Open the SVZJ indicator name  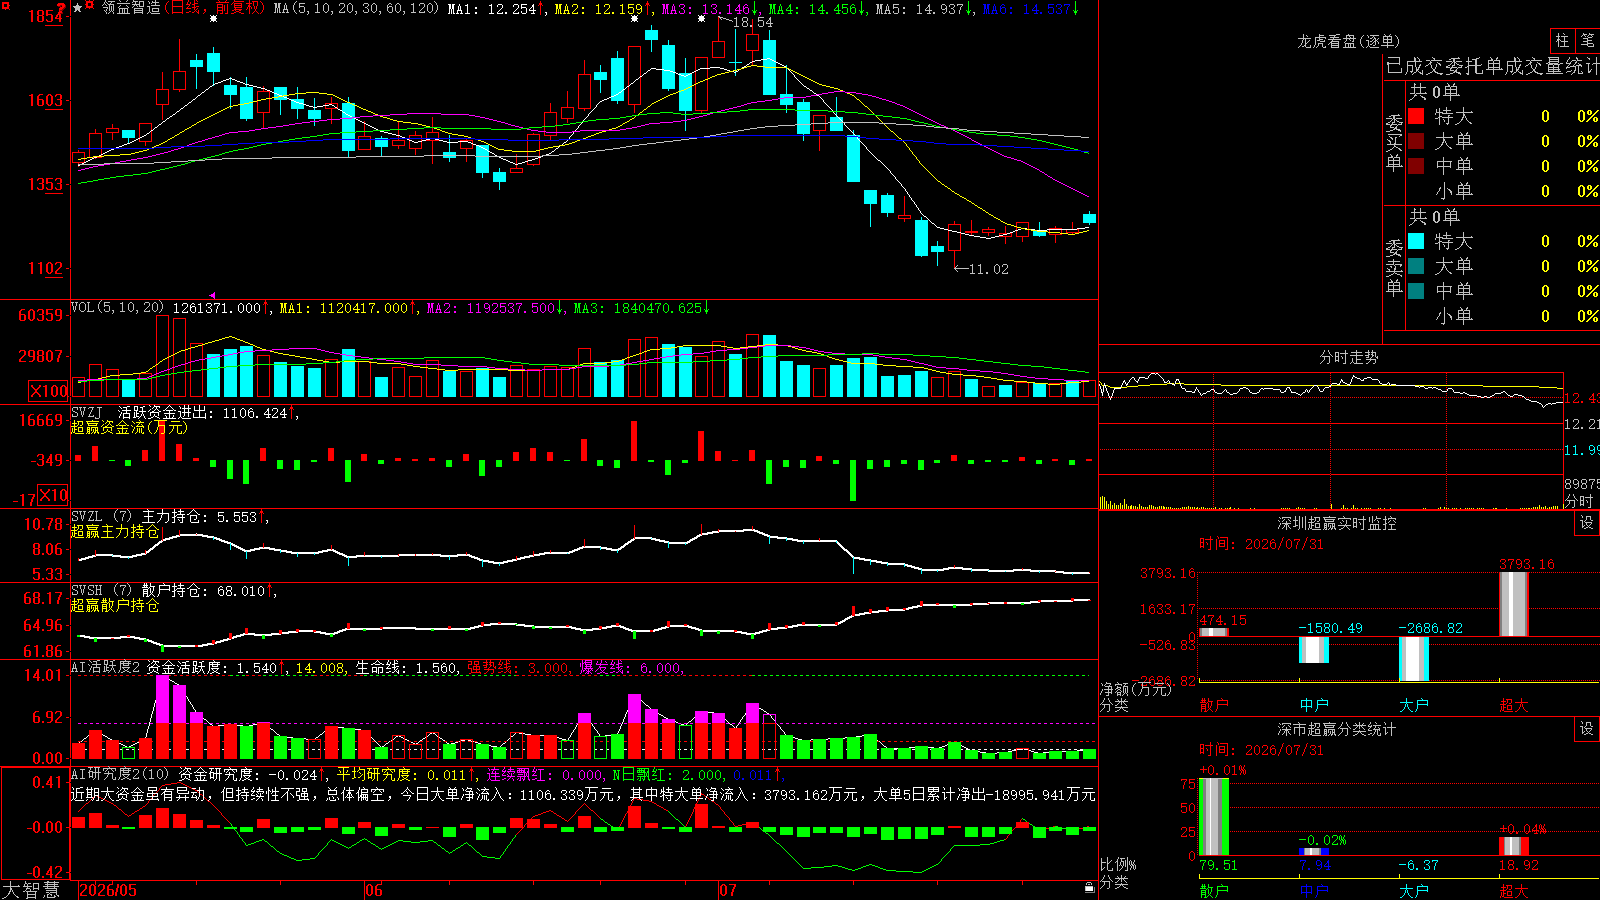(x=87, y=412)
